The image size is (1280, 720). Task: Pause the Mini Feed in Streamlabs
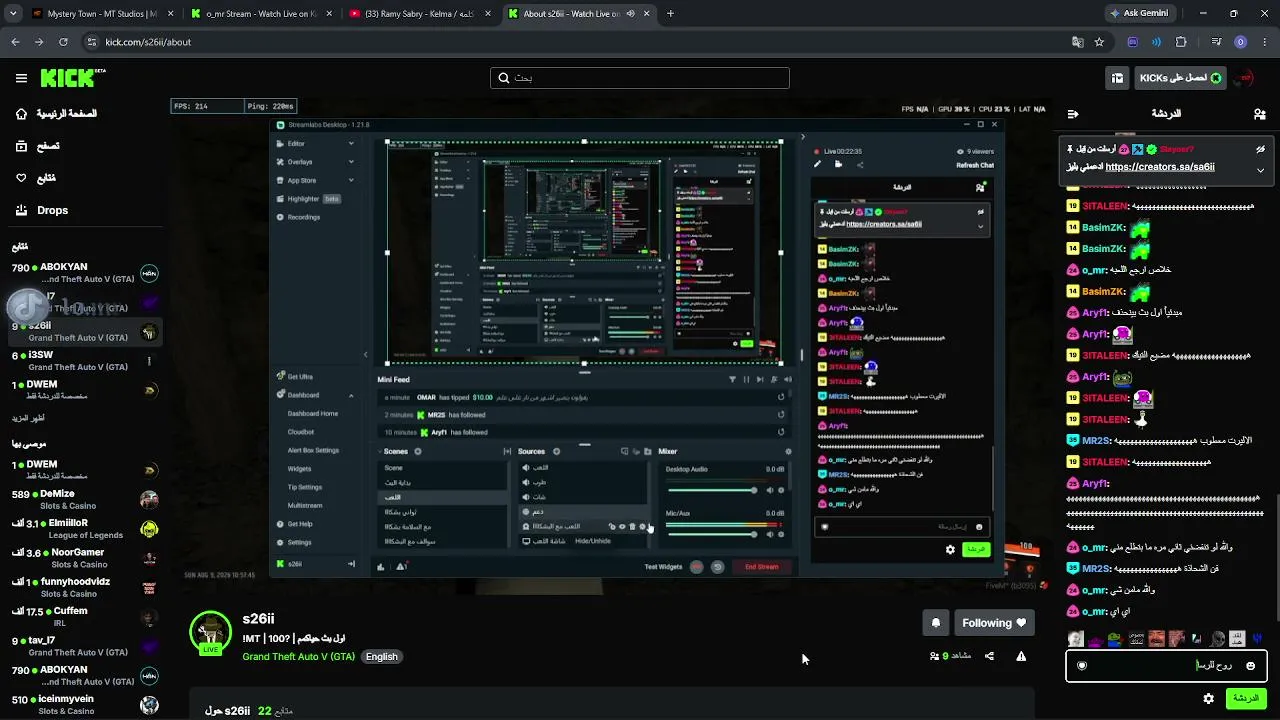[746, 380]
